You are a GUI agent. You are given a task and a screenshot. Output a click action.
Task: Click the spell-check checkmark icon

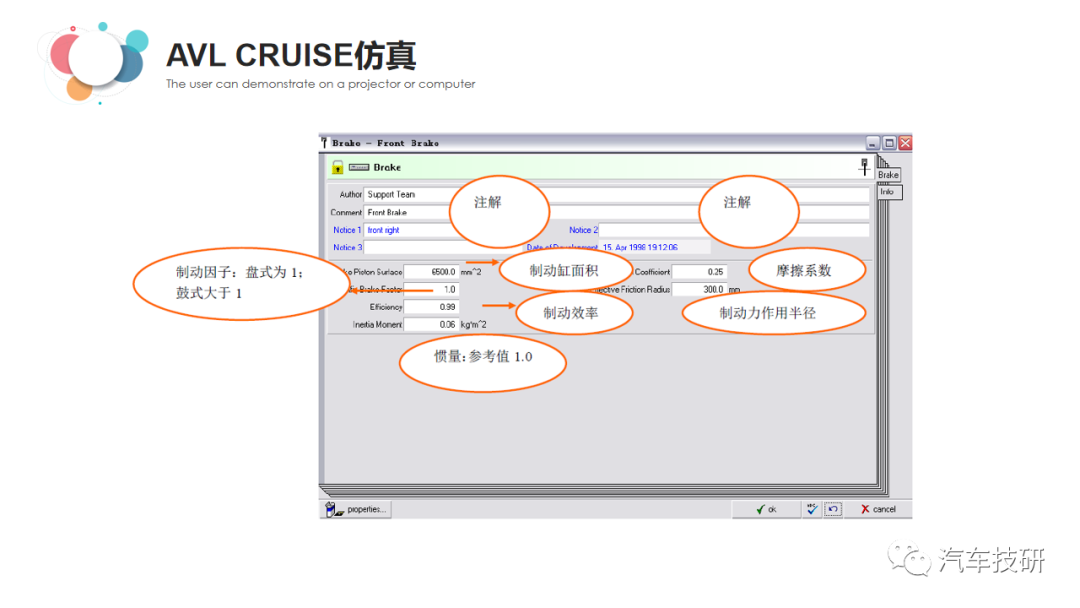(x=812, y=509)
